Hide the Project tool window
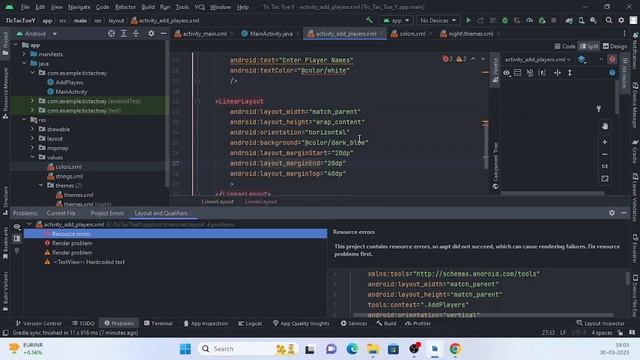The height and width of the screenshot is (360, 640). [x=163, y=33]
